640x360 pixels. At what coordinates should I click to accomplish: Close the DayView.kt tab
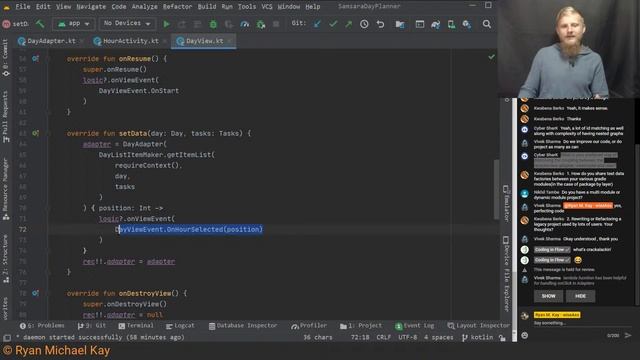(x=230, y=41)
